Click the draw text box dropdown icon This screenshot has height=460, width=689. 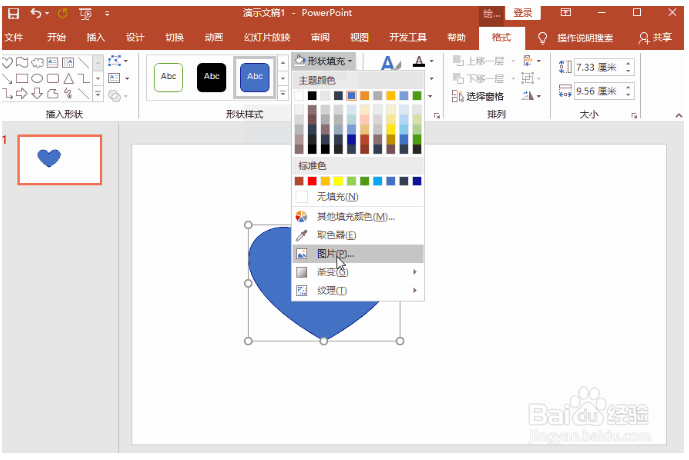pyautogui.click(x=118, y=78)
